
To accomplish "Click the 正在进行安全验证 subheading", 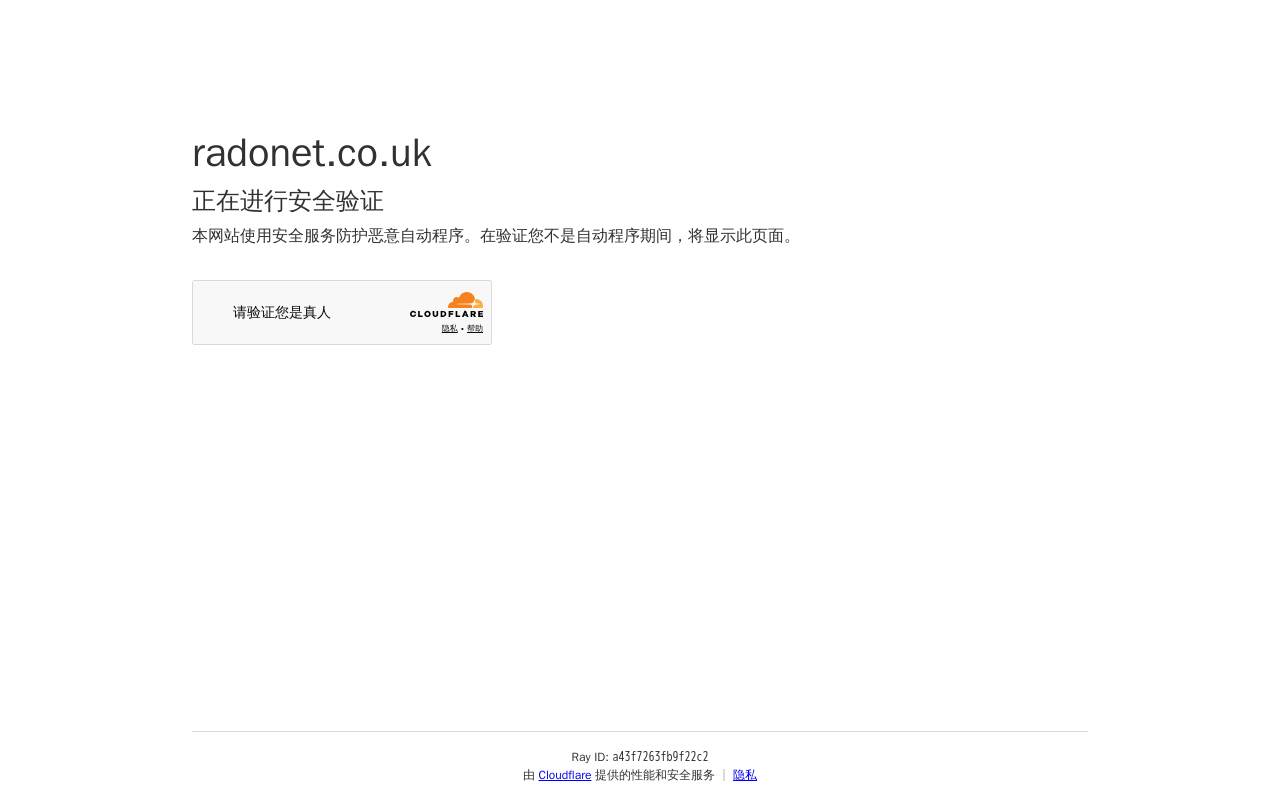I will pos(288,201).
